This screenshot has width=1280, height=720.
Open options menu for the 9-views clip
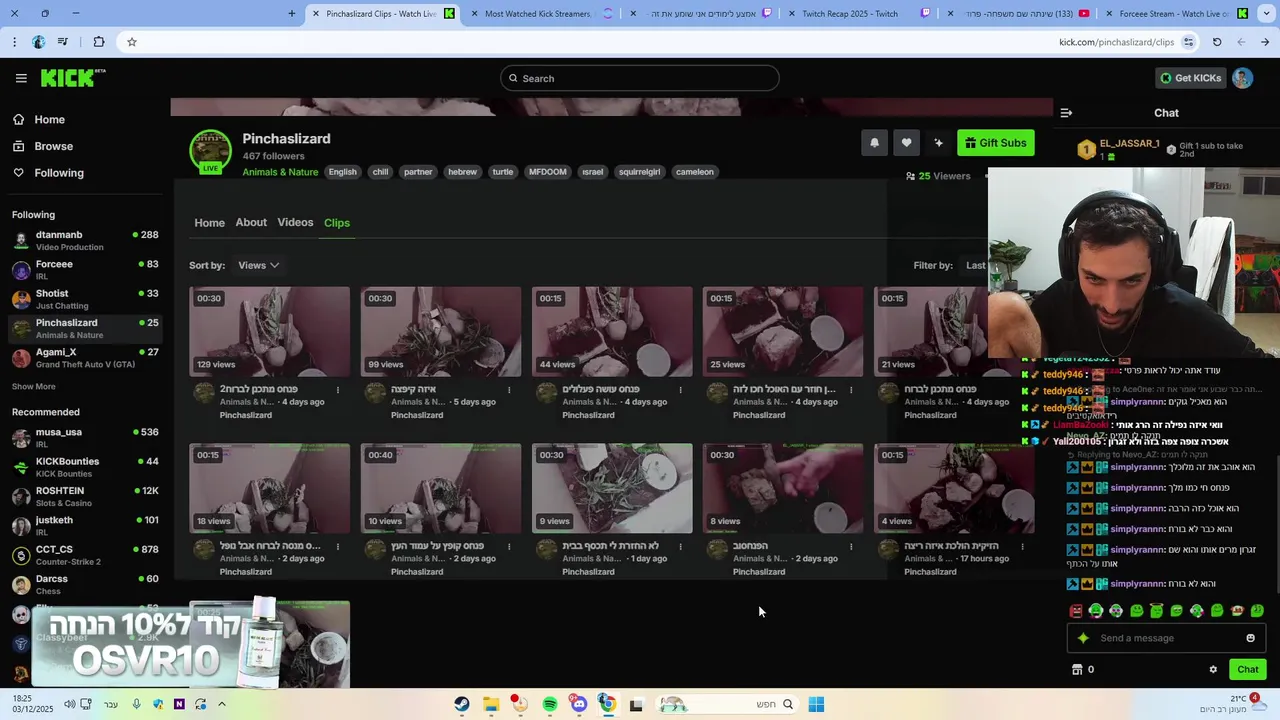point(680,547)
